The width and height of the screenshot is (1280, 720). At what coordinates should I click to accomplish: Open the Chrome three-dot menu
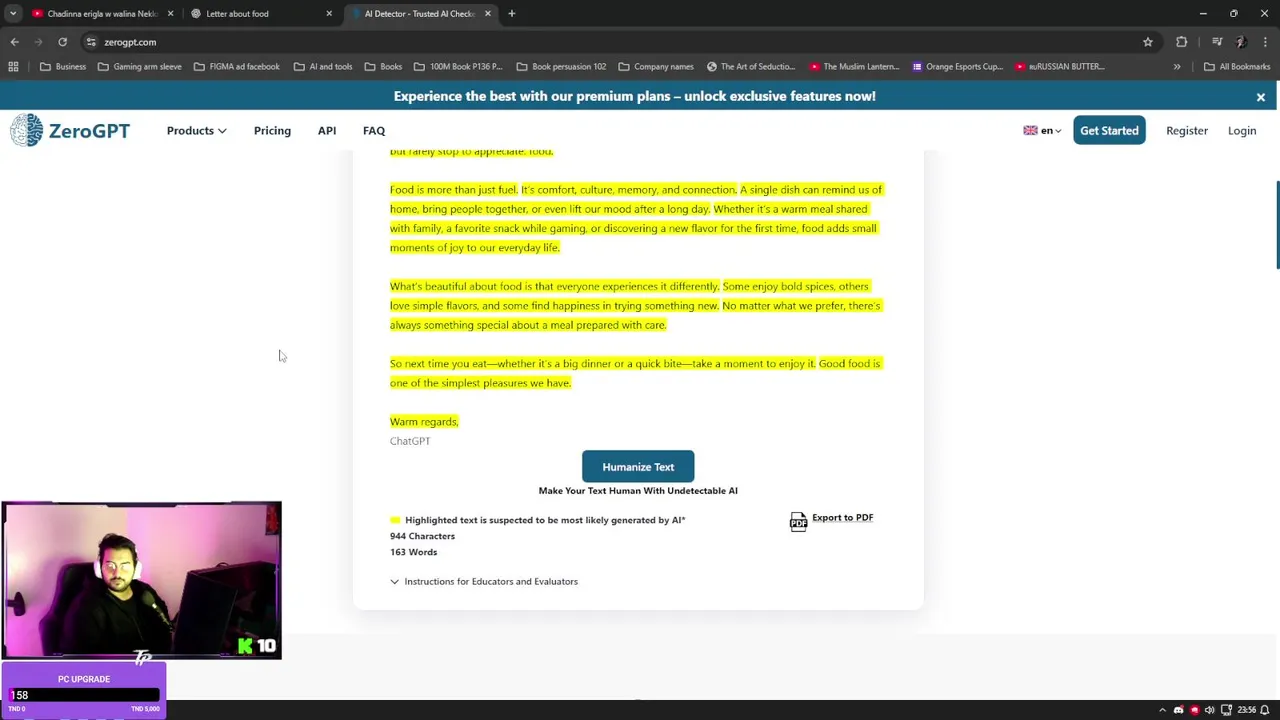pyautogui.click(x=1265, y=42)
